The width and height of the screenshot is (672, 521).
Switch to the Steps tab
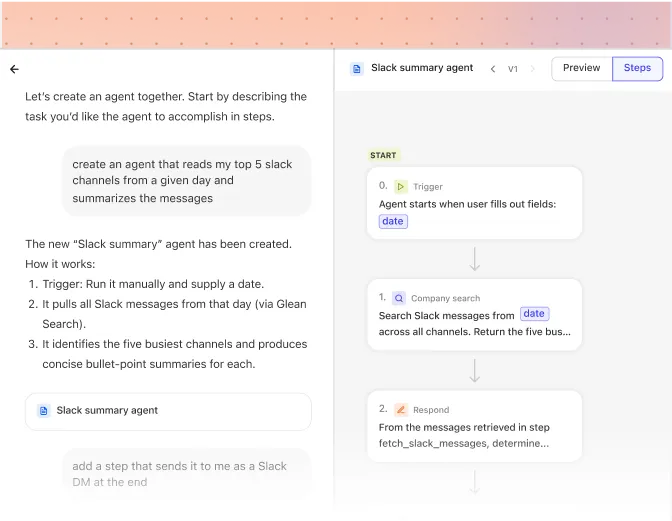coord(637,68)
